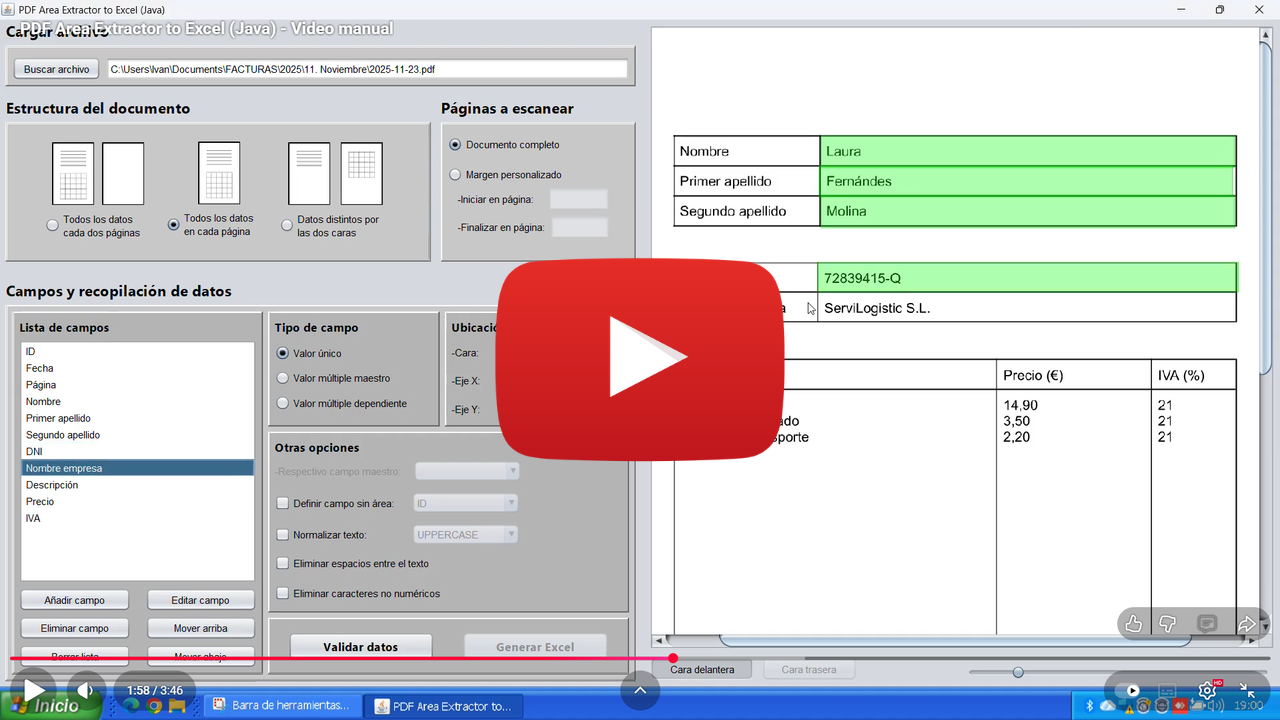
Task: Switch to 'Cara trasera' tab
Action: (x=809, y=670)
